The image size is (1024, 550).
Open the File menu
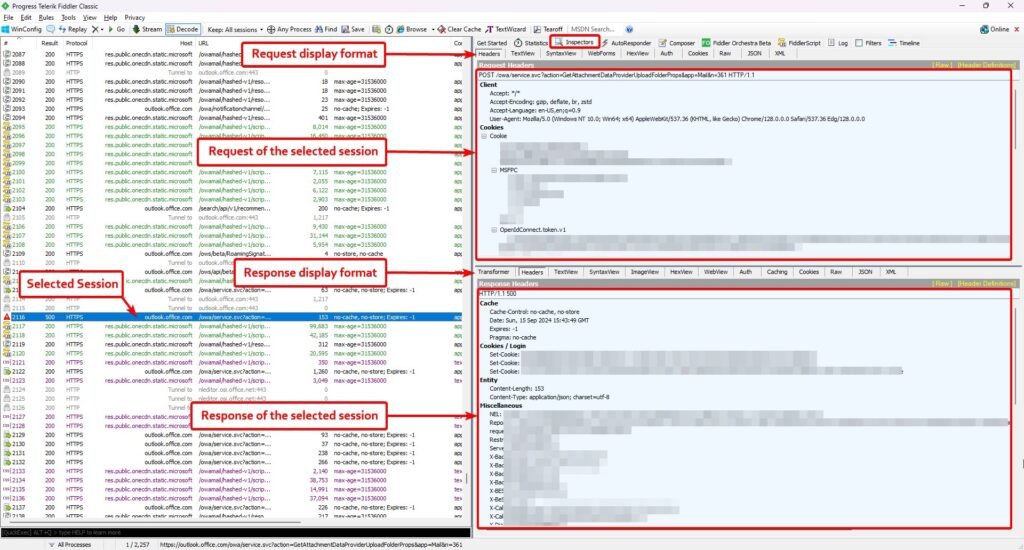click(8, 18)
